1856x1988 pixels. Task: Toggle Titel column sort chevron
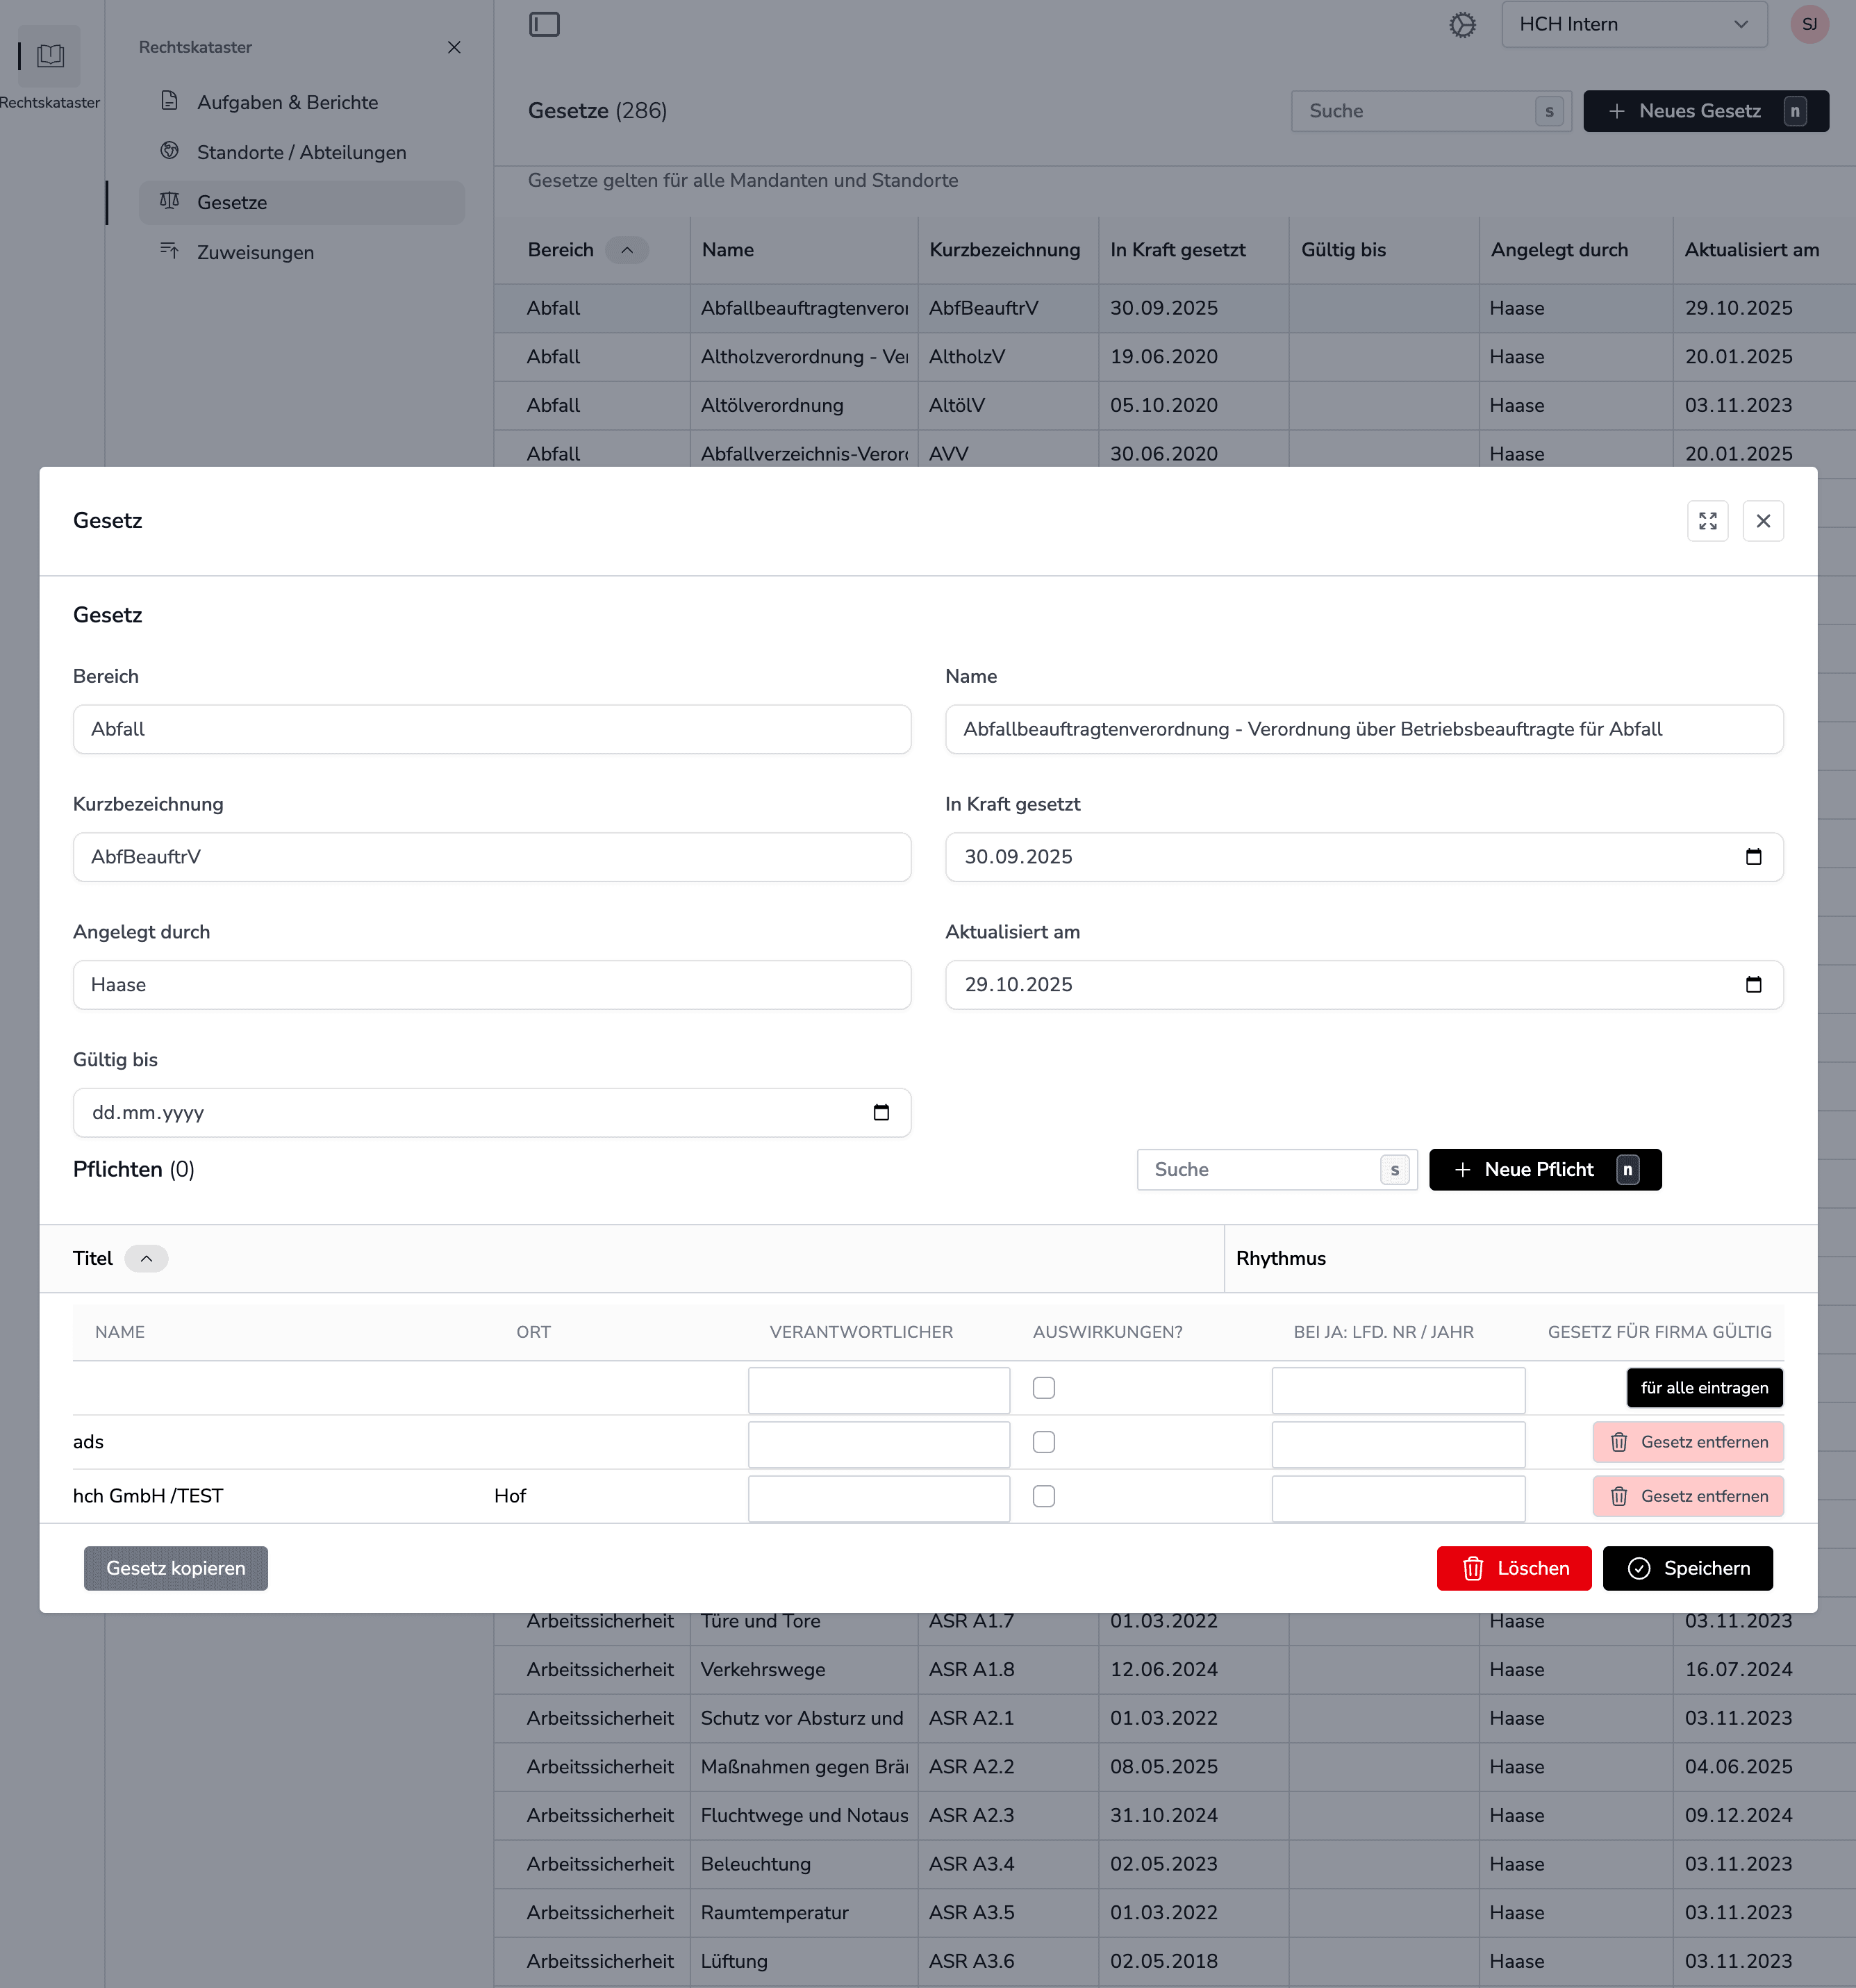coord(146,1259)
